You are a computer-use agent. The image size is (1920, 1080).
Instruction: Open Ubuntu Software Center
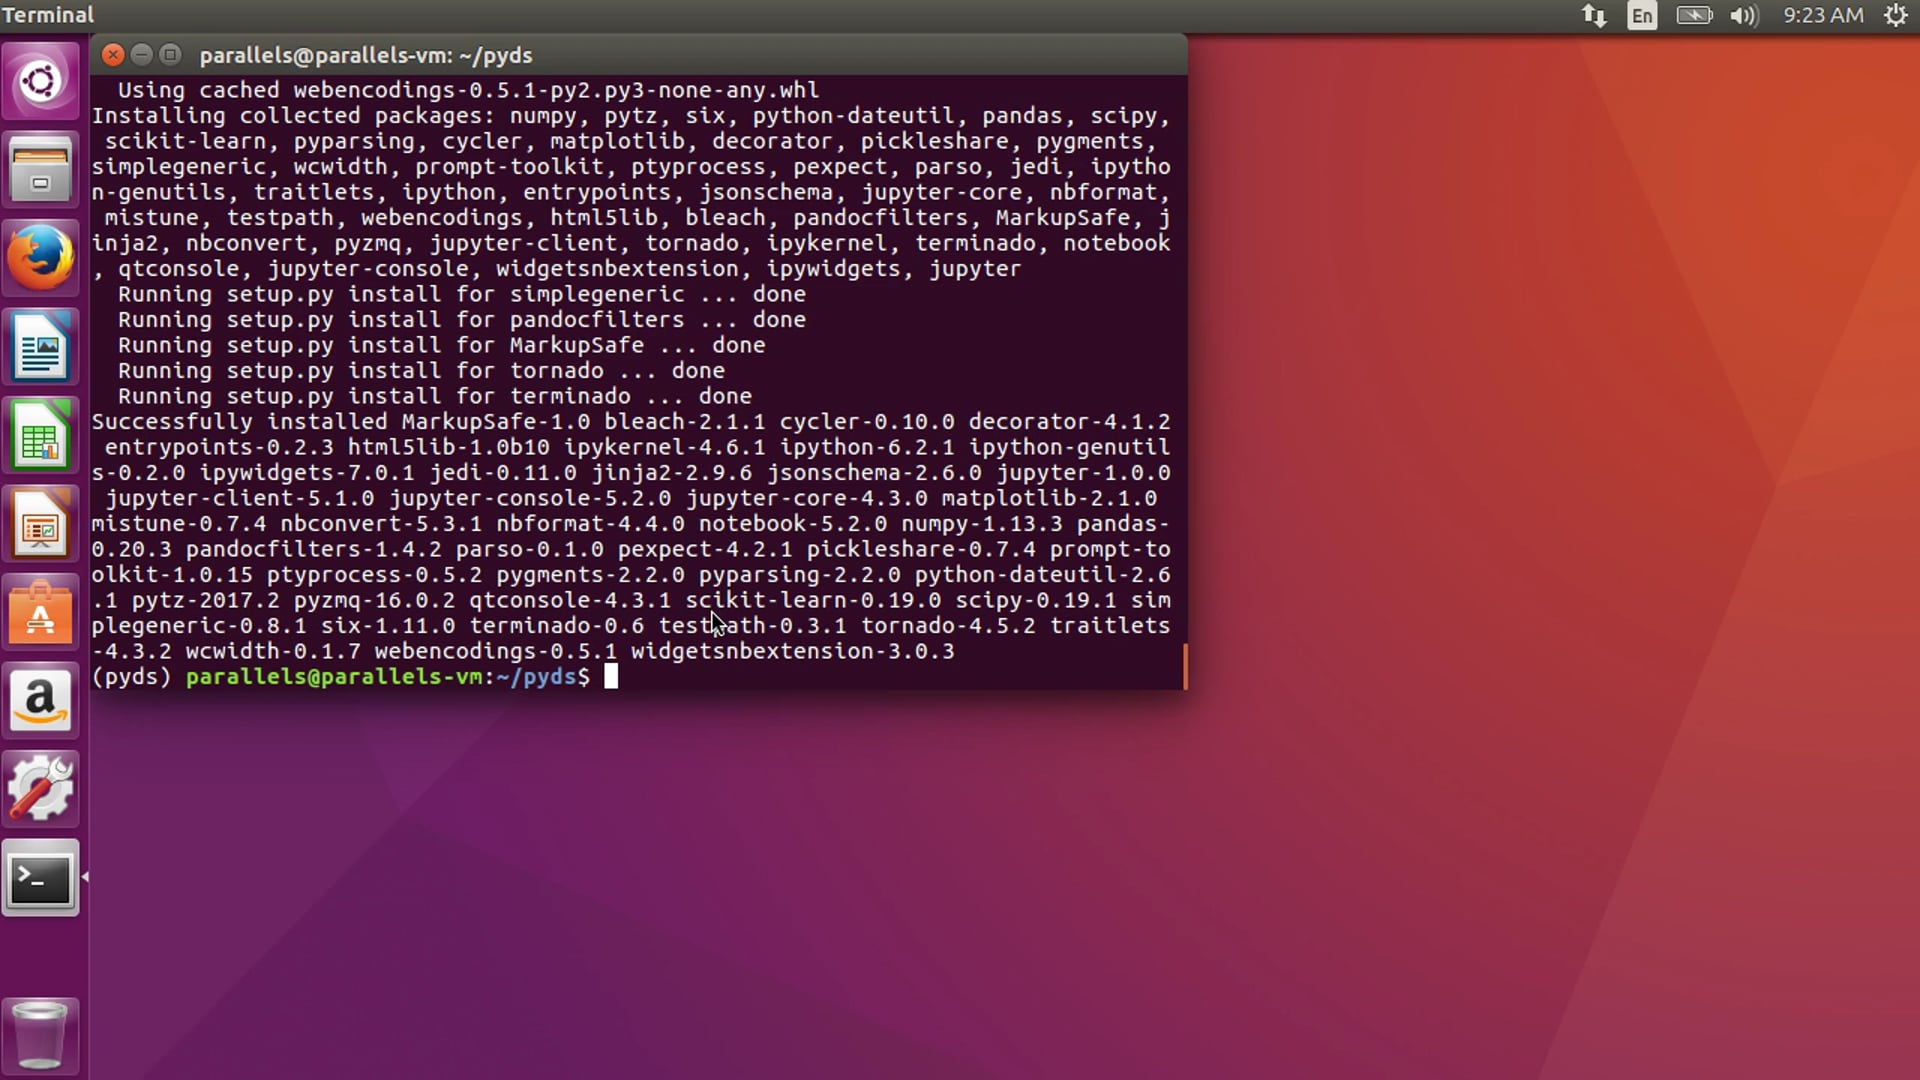click(40, 612)
